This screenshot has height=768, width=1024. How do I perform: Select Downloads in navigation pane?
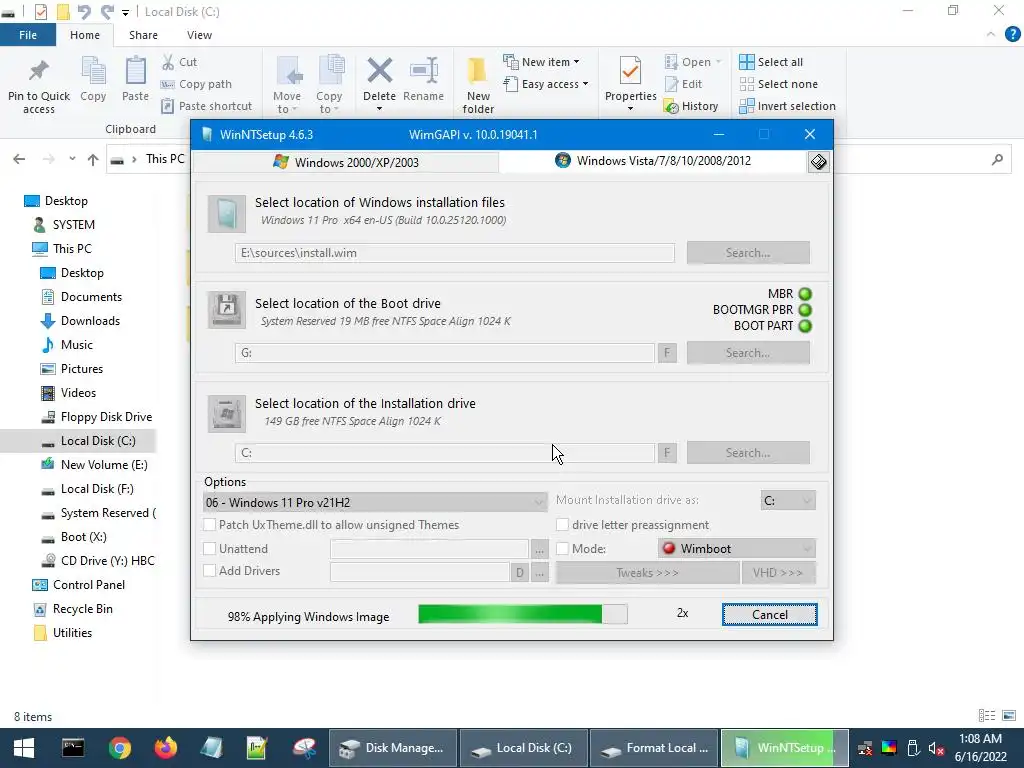[81, 321]
